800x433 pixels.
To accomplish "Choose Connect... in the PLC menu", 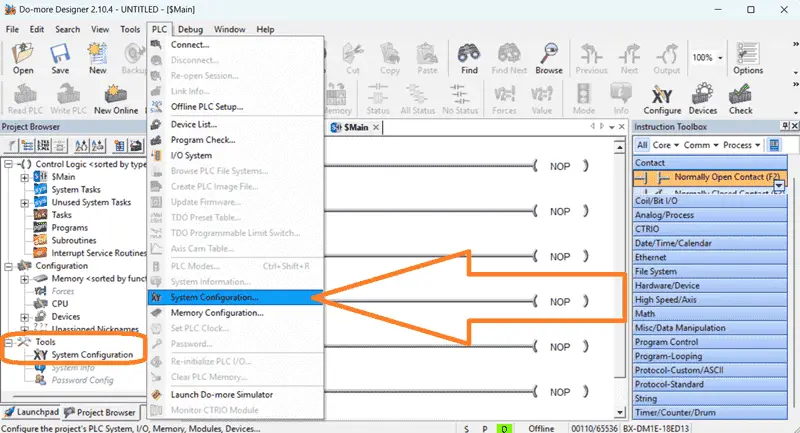I will 235,45.
